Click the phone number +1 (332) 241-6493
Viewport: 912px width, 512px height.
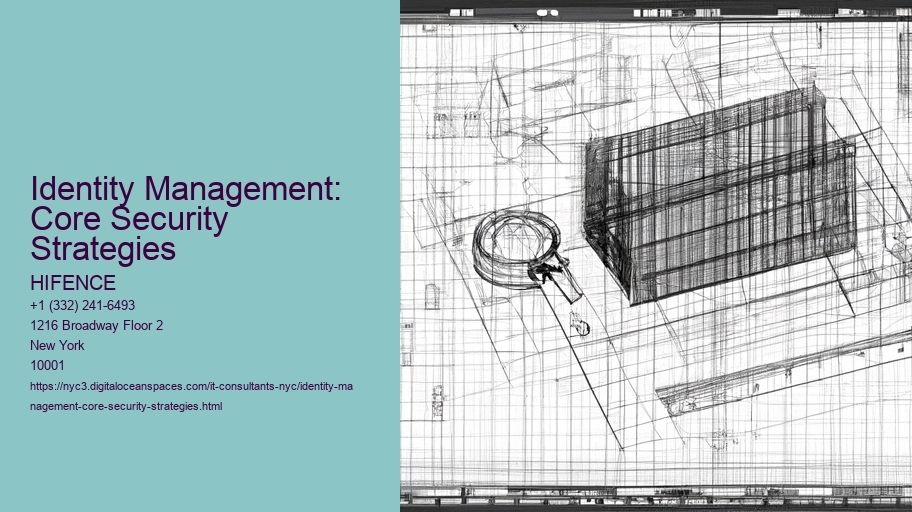tap(83, 305)
